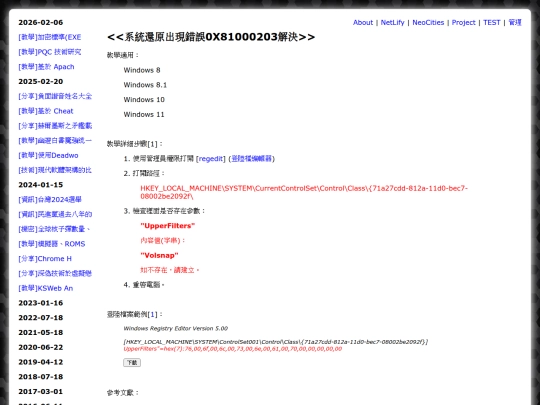
Task: Open the '[教學]KSWeb An' article link
Action: tap(45, 288)
